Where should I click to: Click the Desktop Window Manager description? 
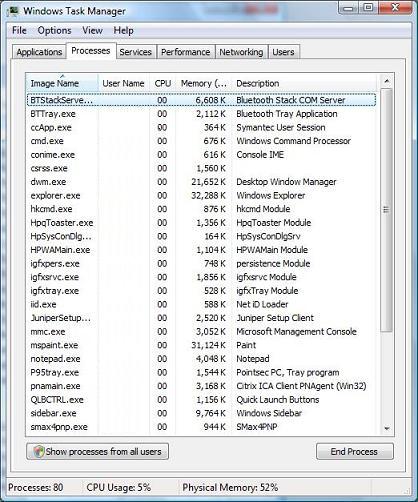(286, 182)
